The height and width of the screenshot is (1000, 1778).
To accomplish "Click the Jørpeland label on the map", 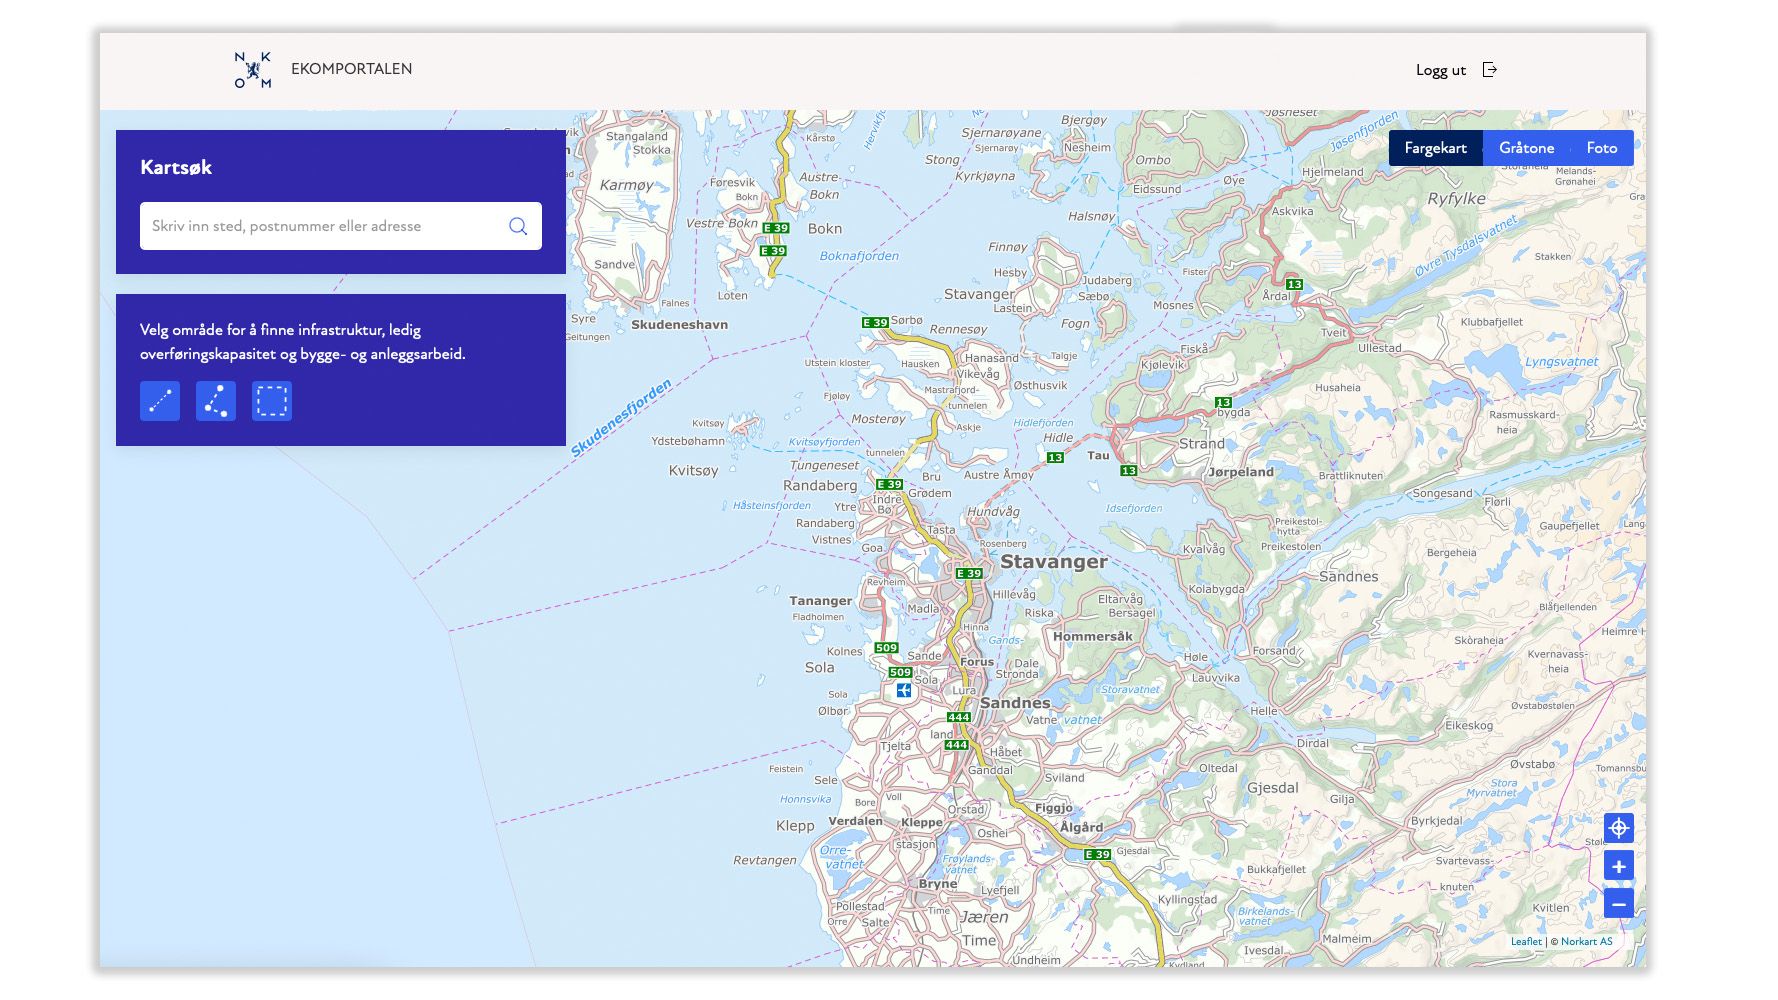I will point(1241,472).
